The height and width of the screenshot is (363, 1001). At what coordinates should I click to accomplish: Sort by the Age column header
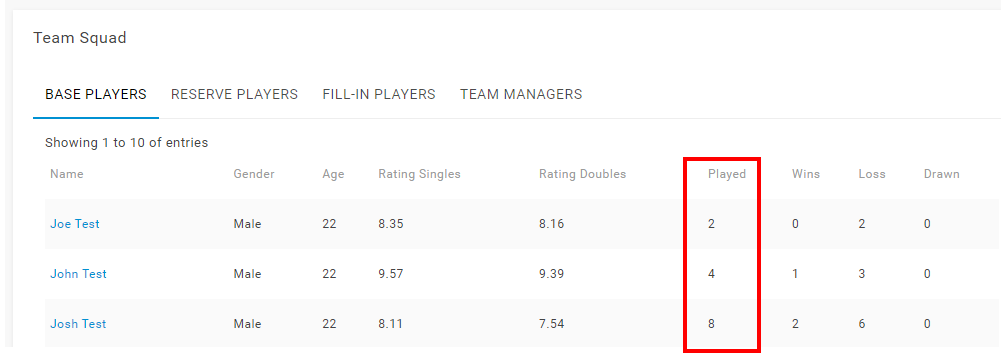(333, 174)
